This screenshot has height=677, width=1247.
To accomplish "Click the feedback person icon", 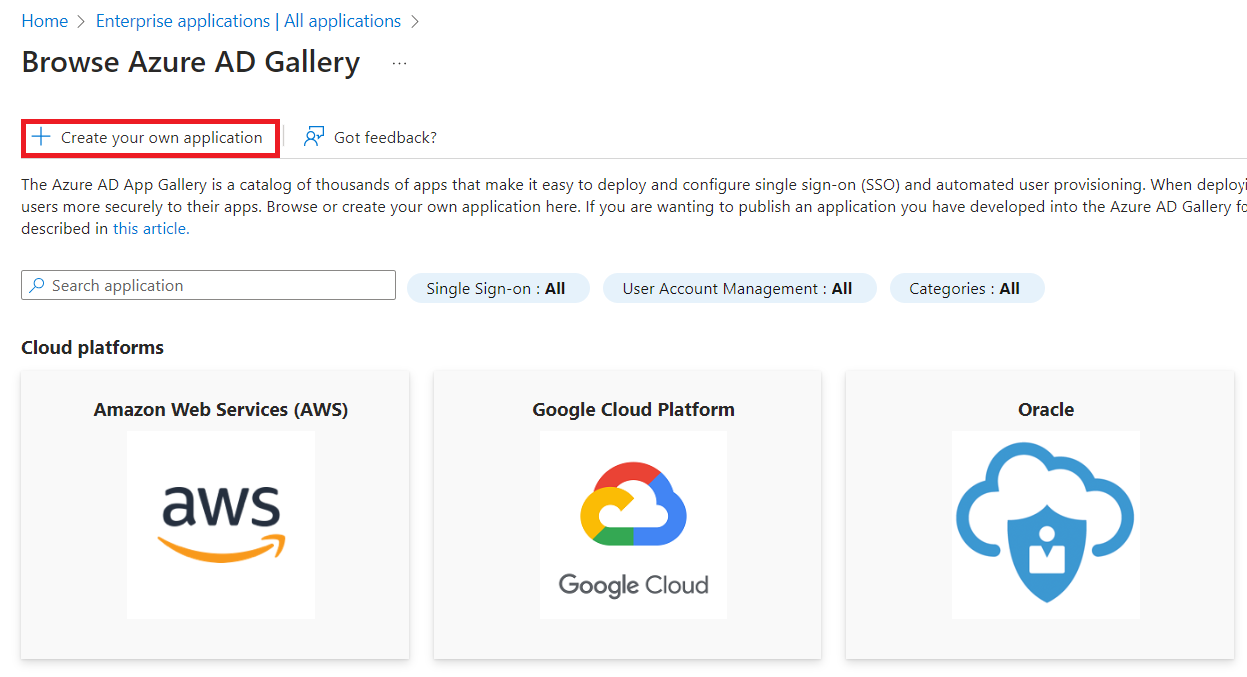I will coord(313,135).
